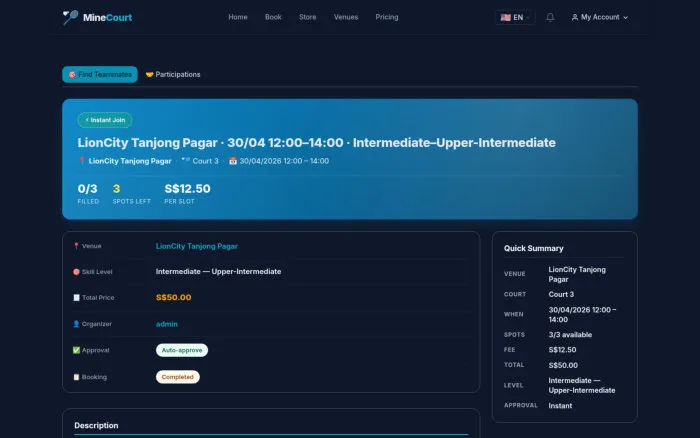This screenshot has width=700, height=438.
Task: Click the Instant Join badge
Action: click(105, 120)
